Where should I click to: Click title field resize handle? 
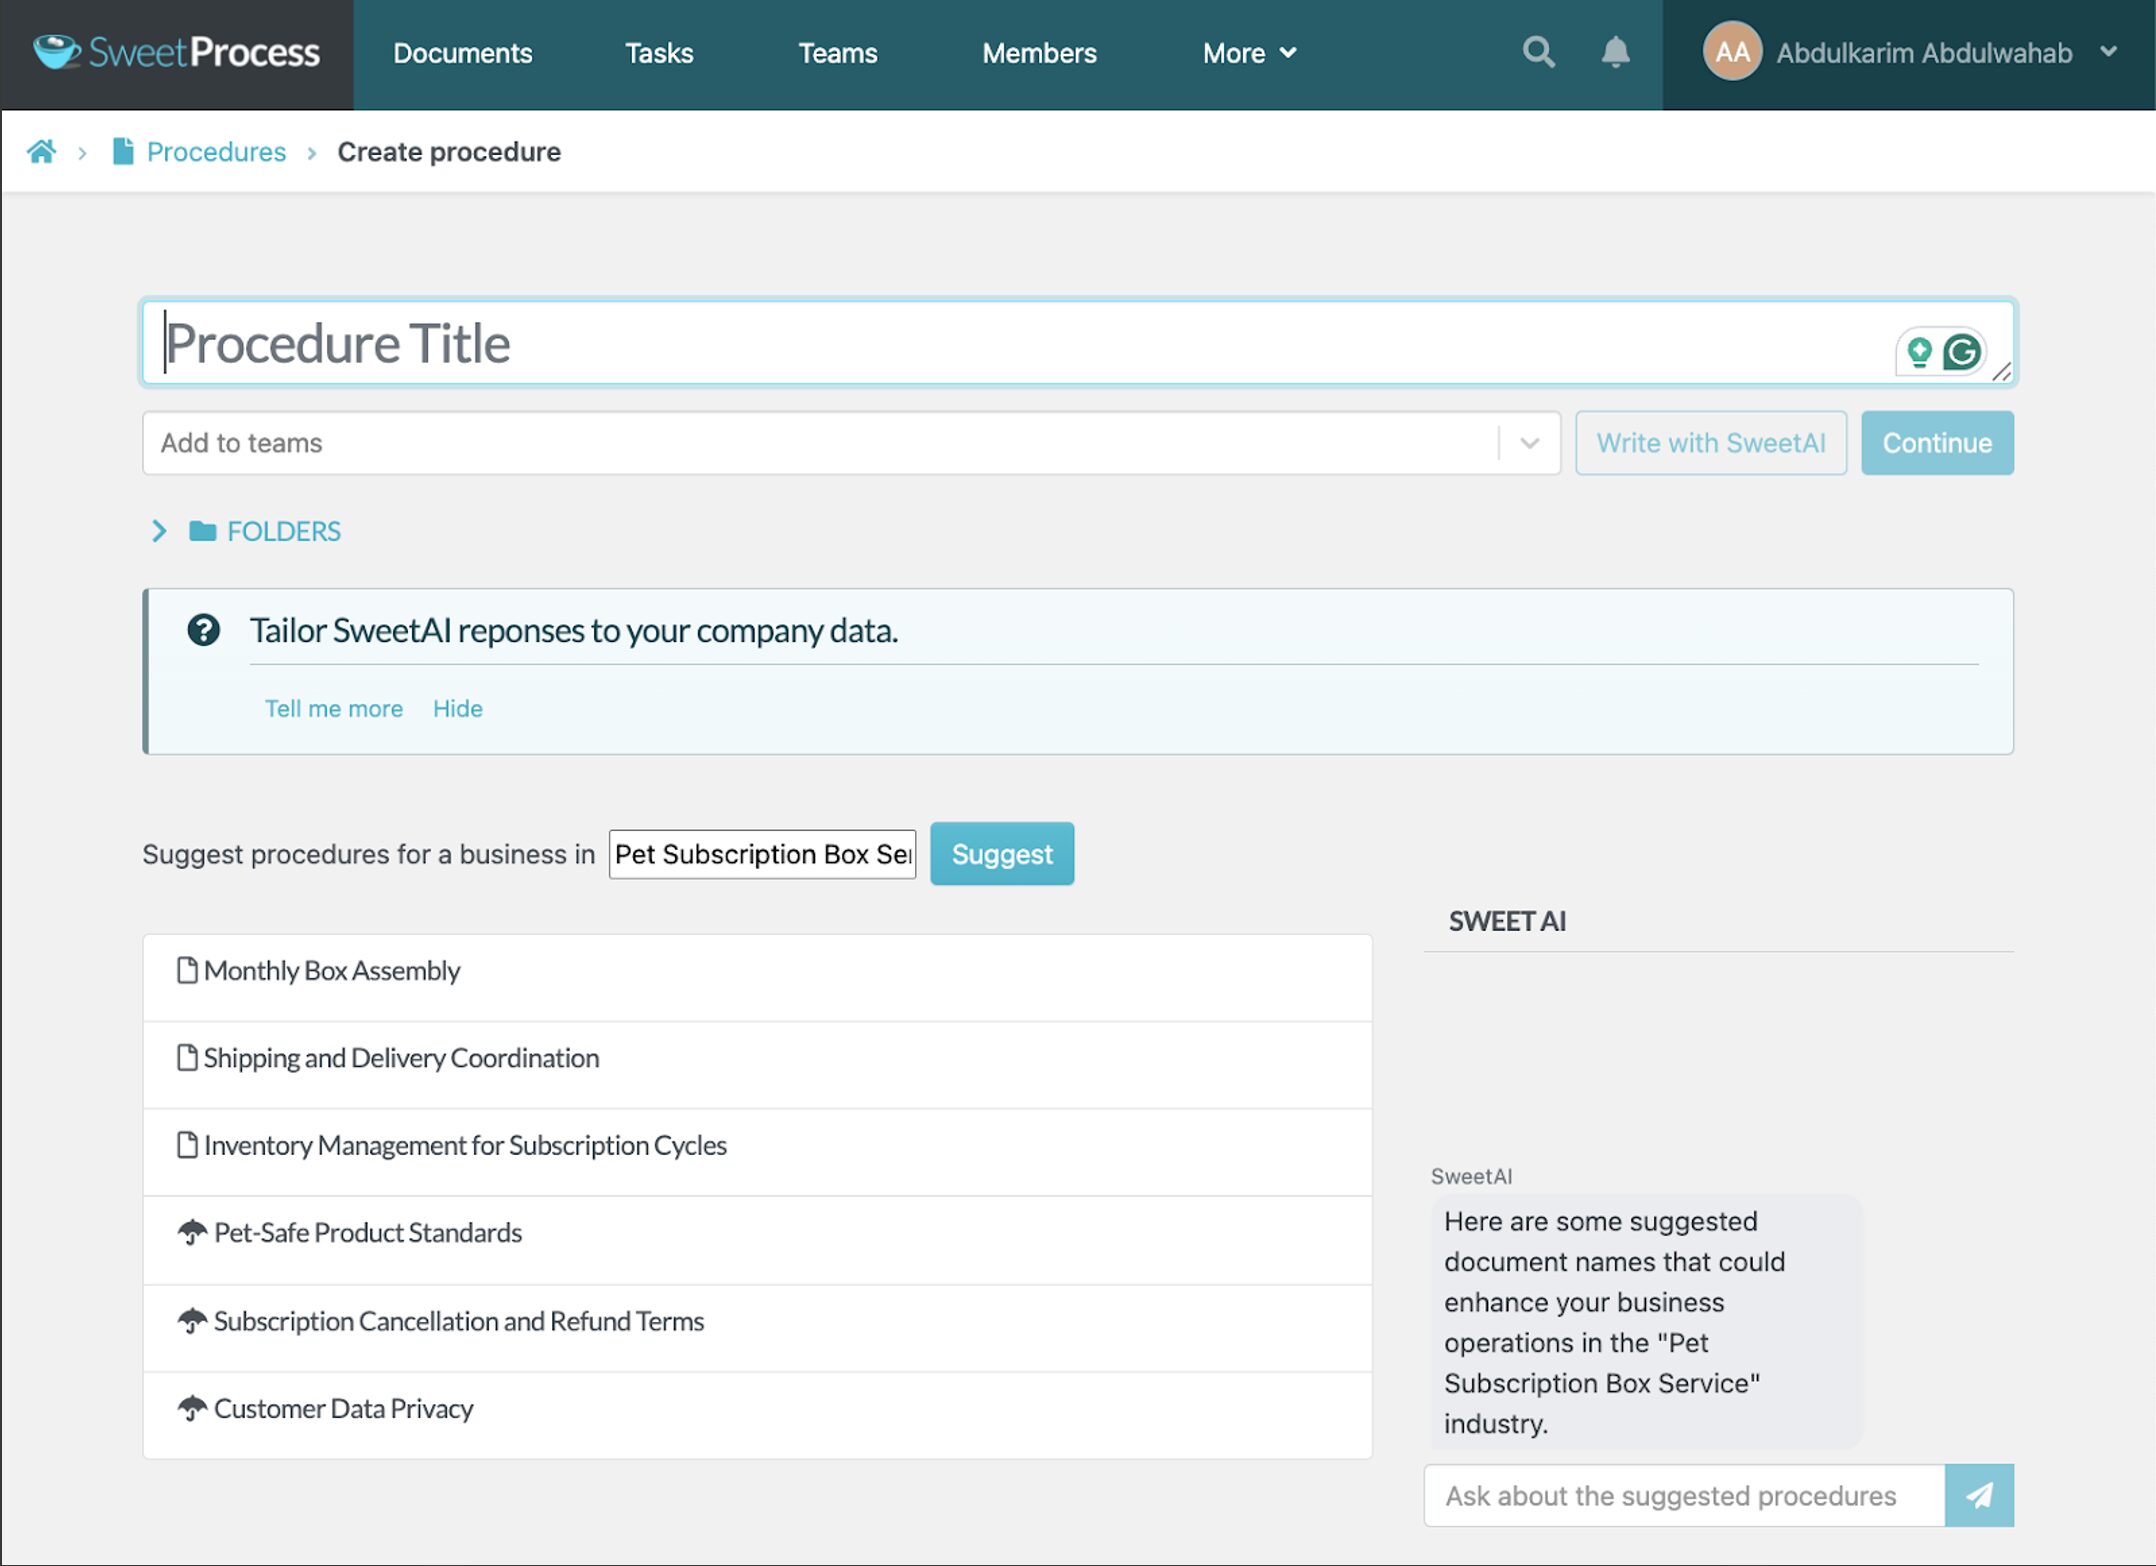tap(2001, 372)
